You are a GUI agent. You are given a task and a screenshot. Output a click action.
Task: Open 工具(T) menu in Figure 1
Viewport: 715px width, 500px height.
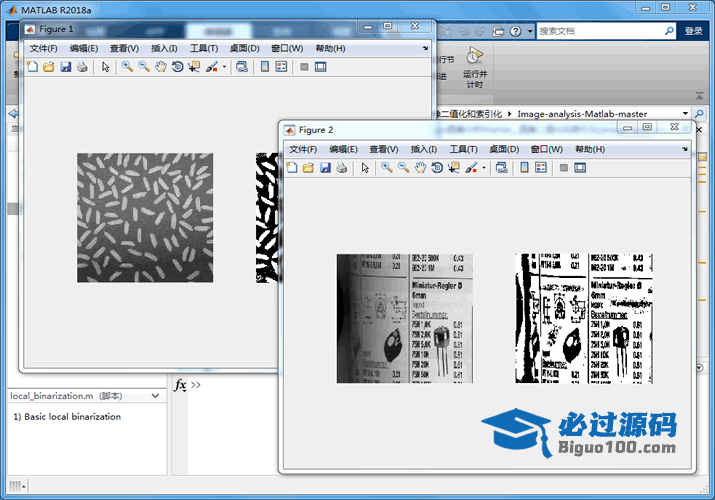204,48
